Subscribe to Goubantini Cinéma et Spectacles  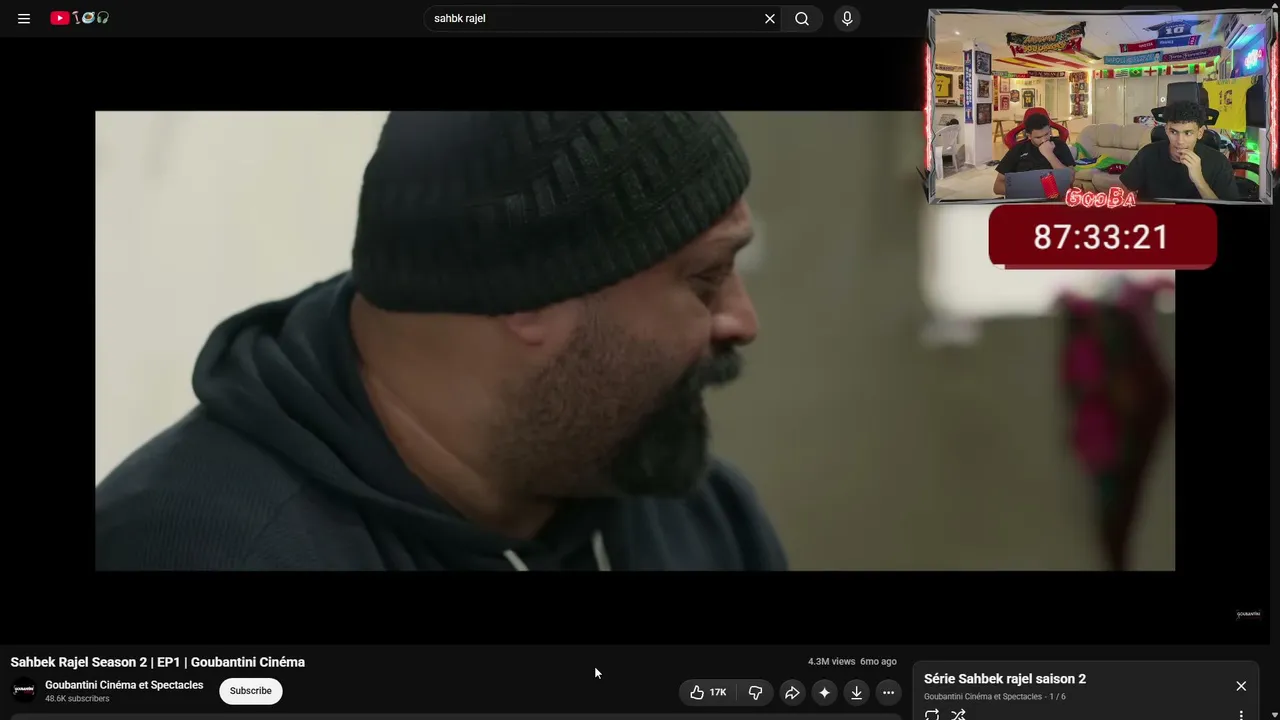tap(251, 691)
